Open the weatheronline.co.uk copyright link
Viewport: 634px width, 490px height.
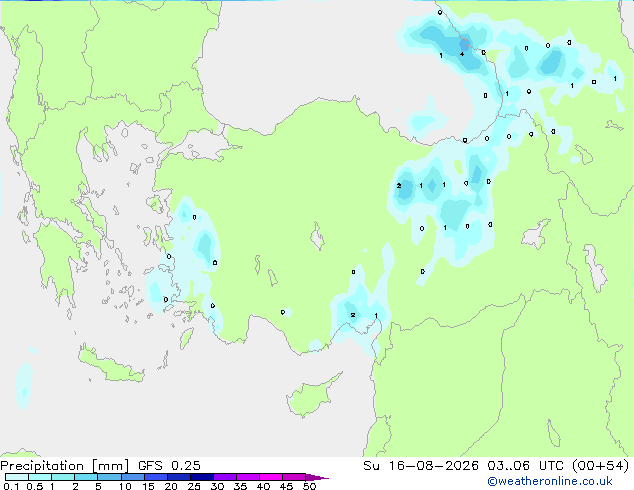click(x=550, y=481)
